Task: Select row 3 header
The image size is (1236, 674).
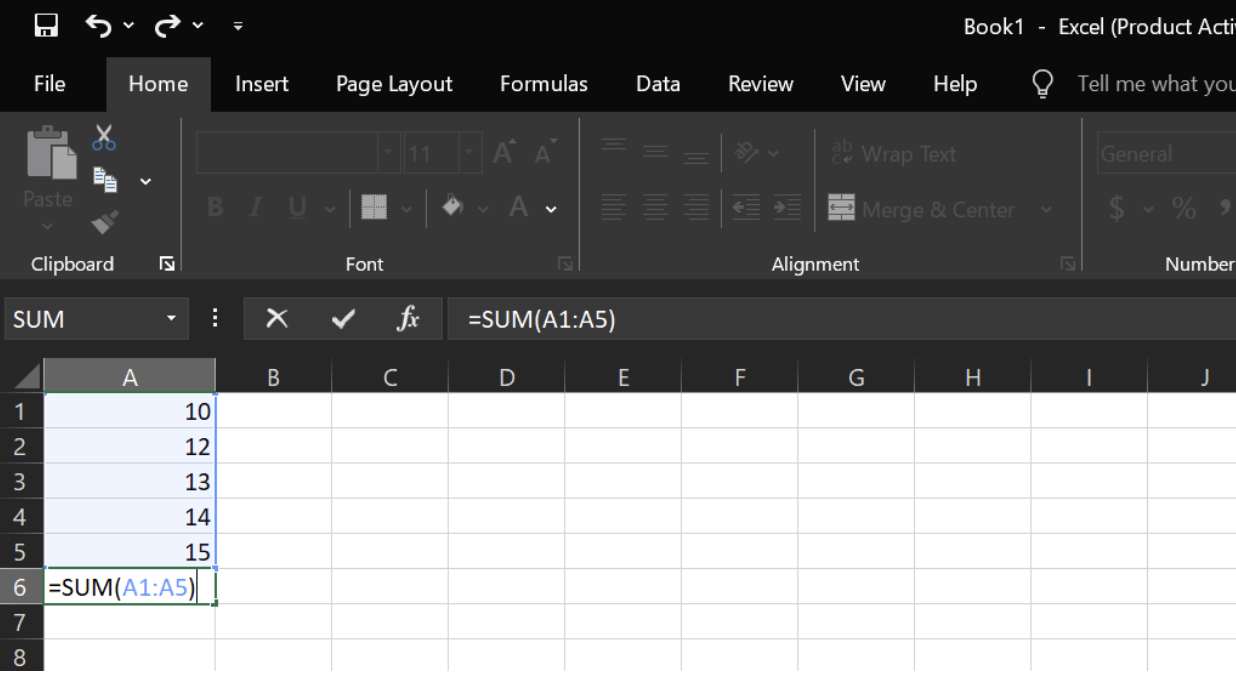Action: click(20, 481)
